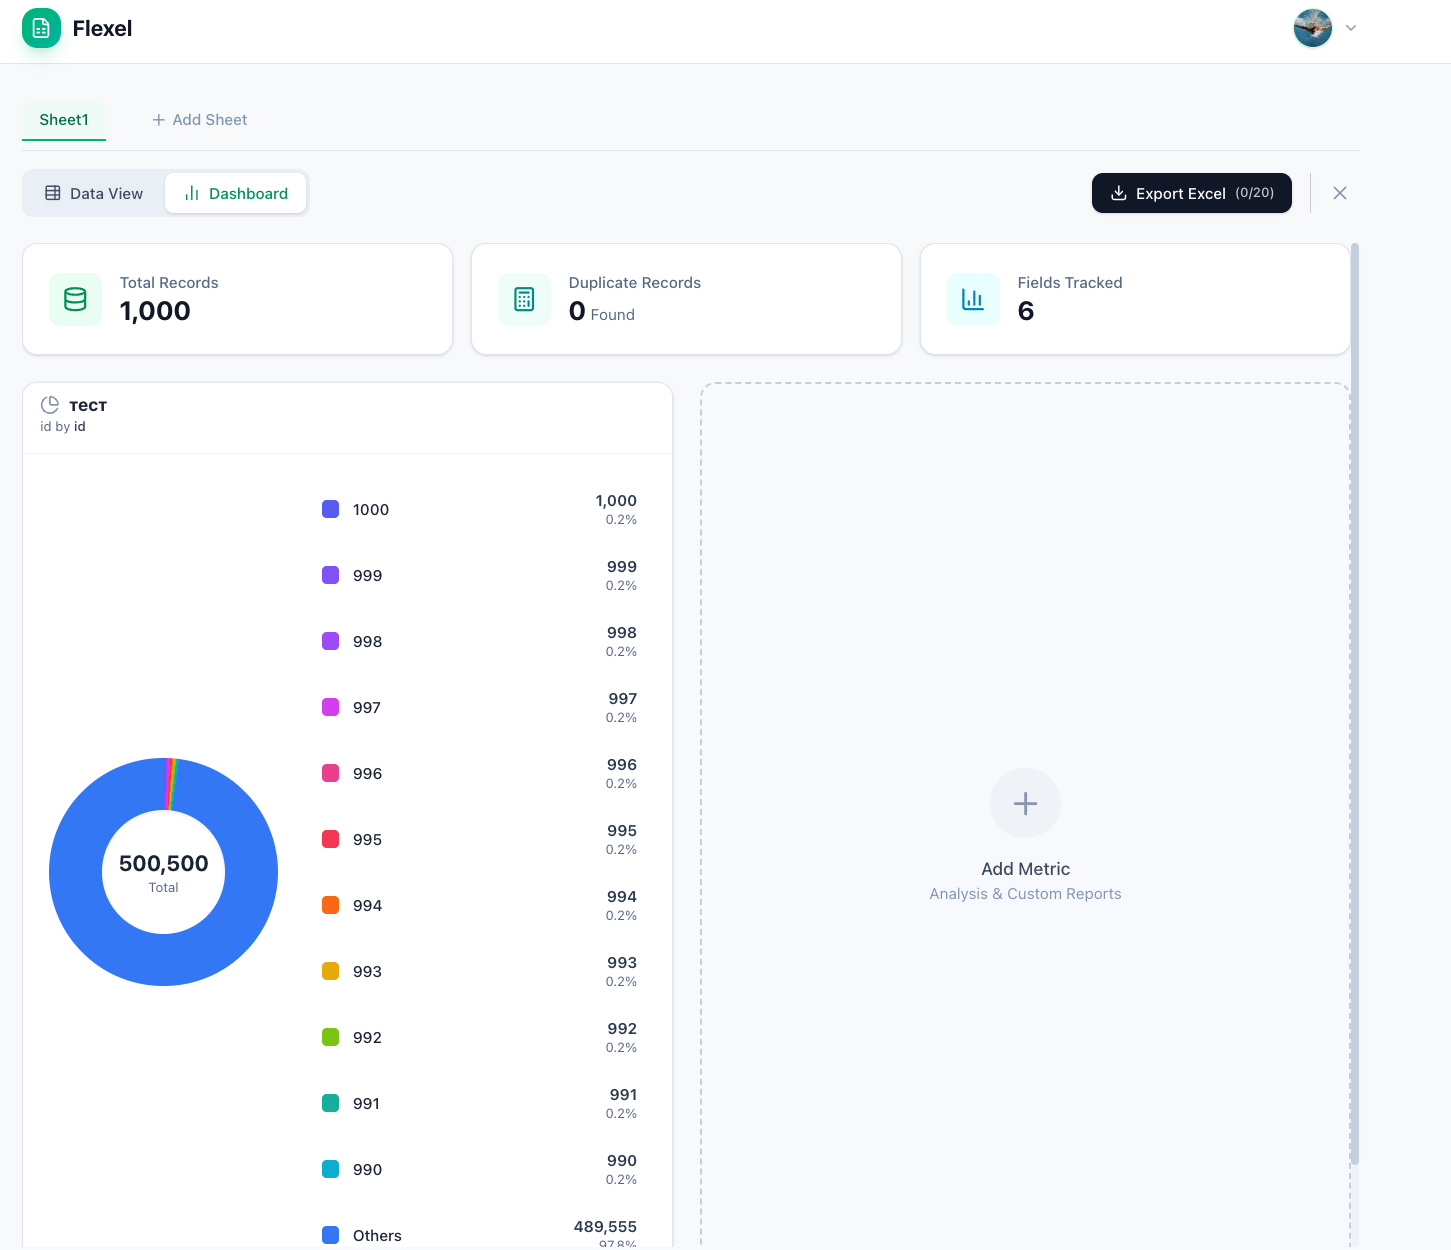1451x1250 pixels.
Task: Select legend label 990
Action: [x=367, y=1170]
